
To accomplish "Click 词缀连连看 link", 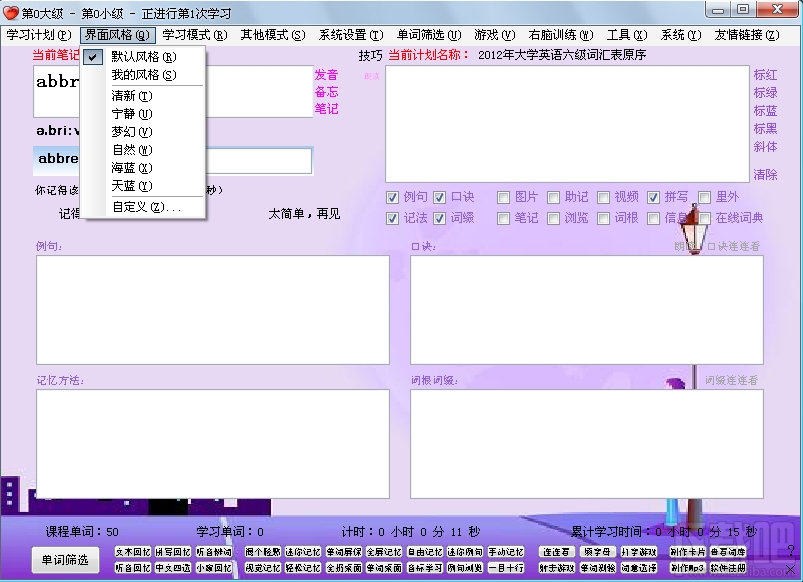I will [x=731, y=380].
